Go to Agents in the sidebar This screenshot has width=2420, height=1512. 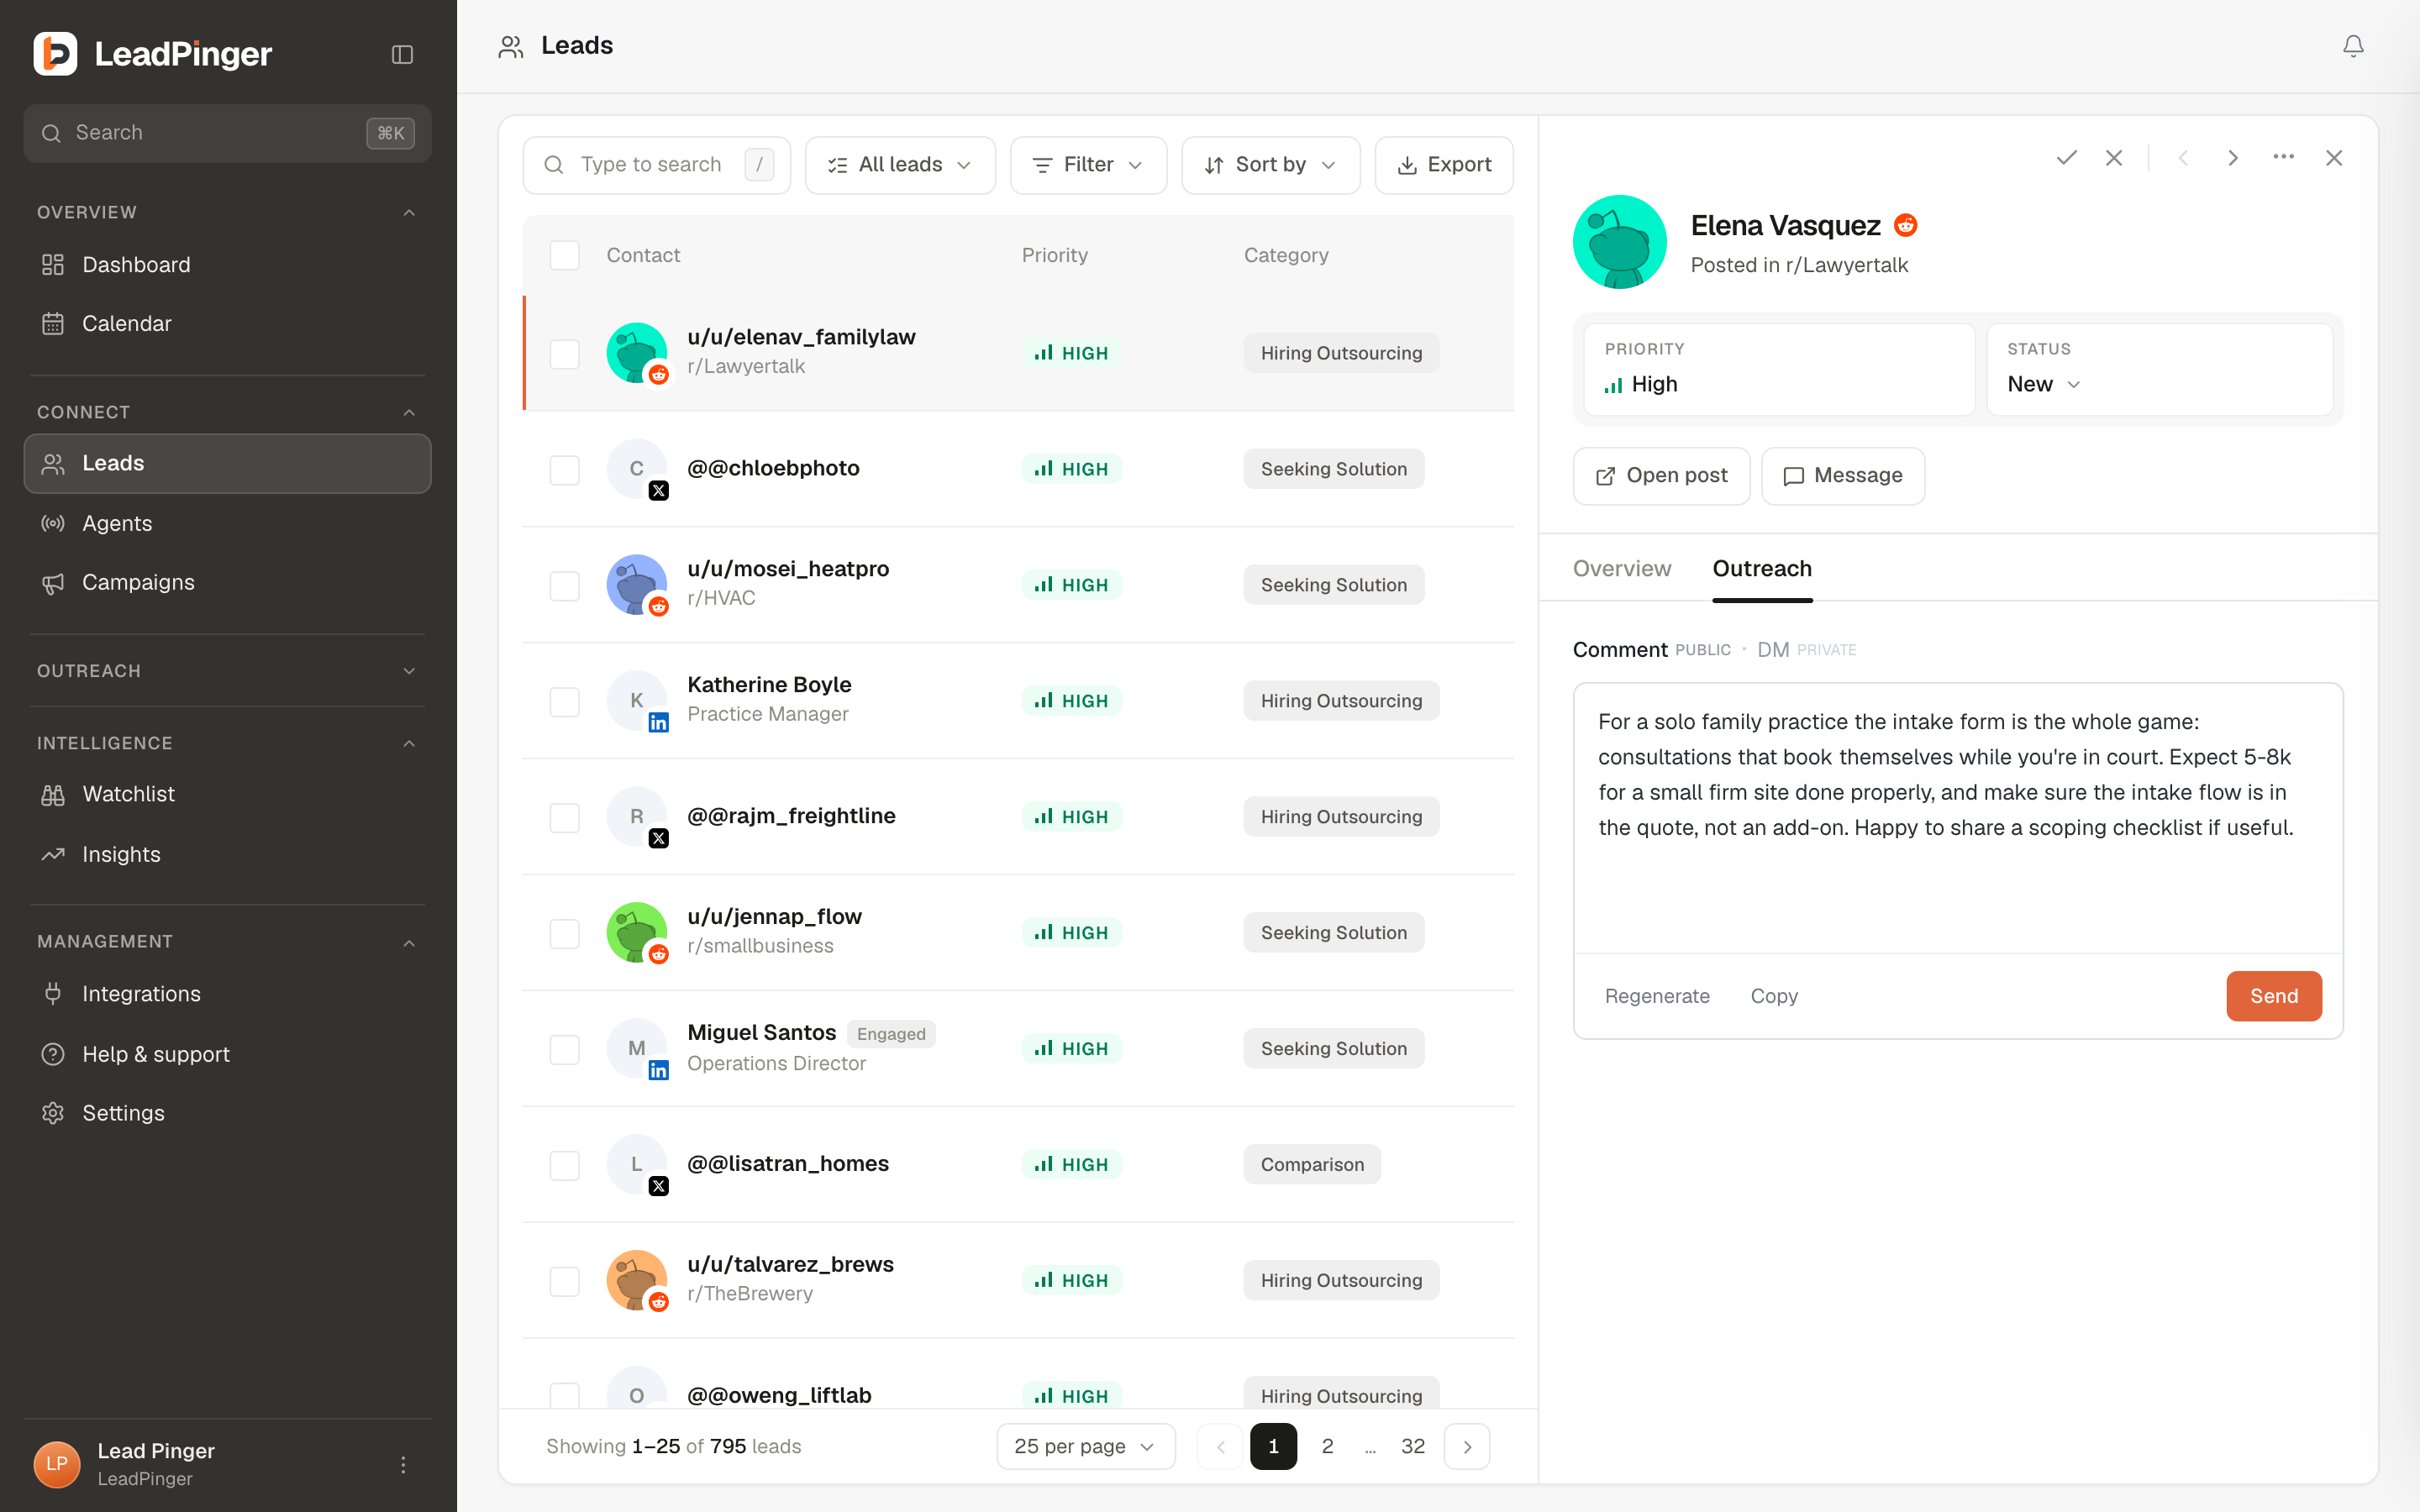coord(228,523)
